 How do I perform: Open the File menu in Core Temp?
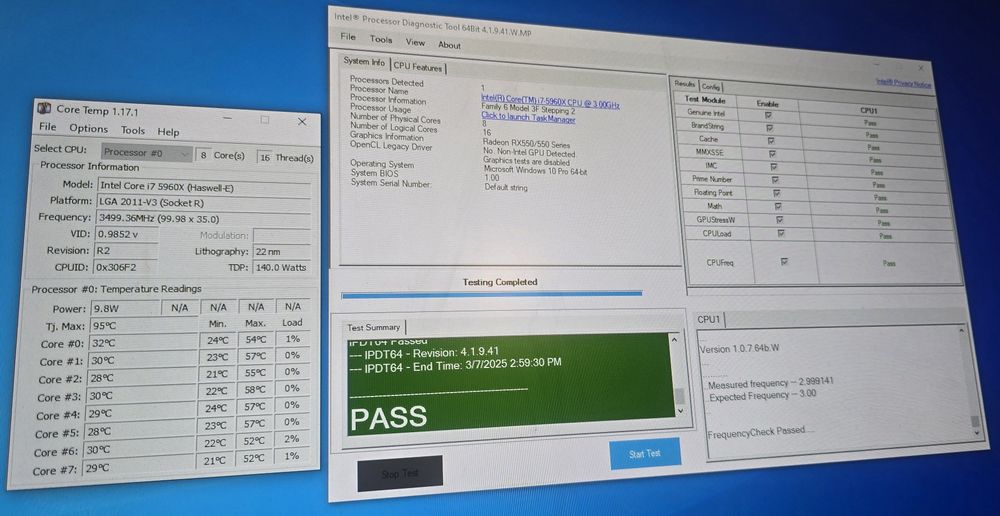click(48, 127)
